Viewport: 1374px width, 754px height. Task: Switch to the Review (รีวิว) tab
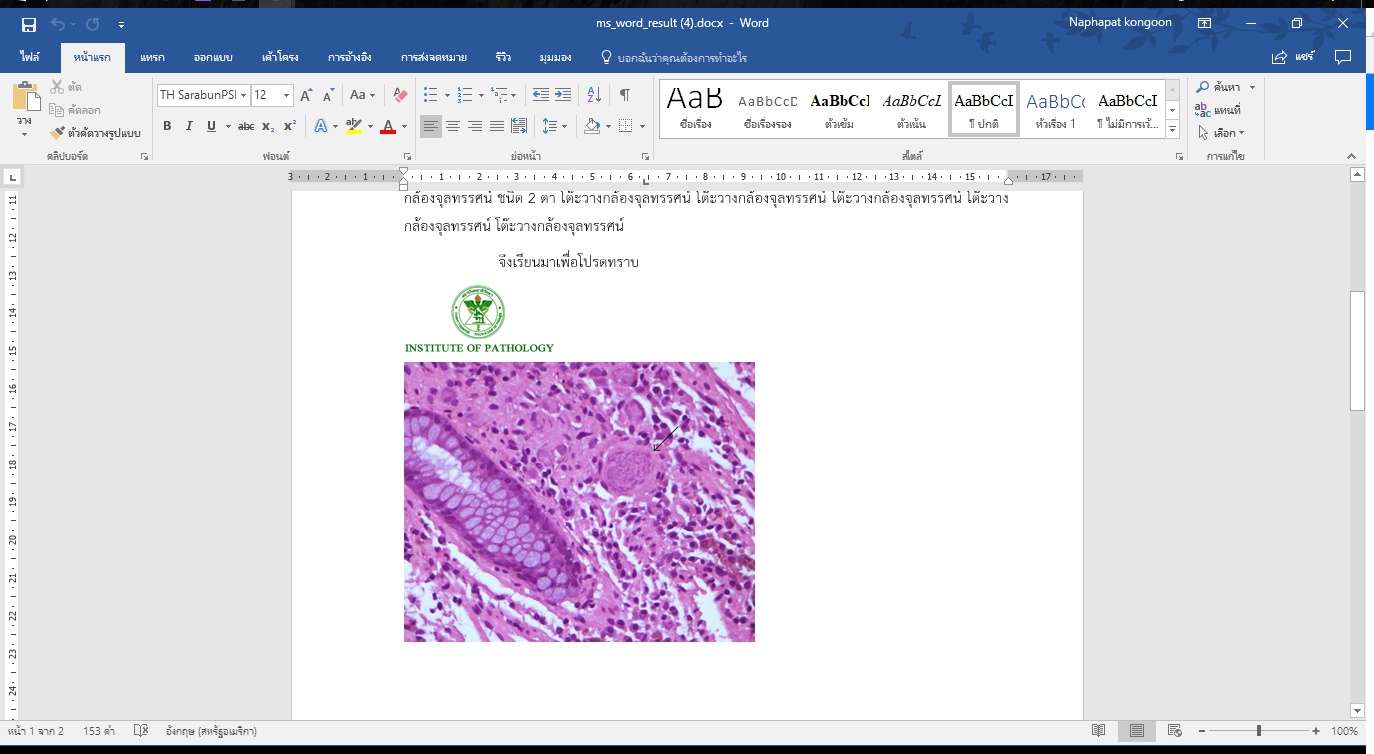point(503,58)
